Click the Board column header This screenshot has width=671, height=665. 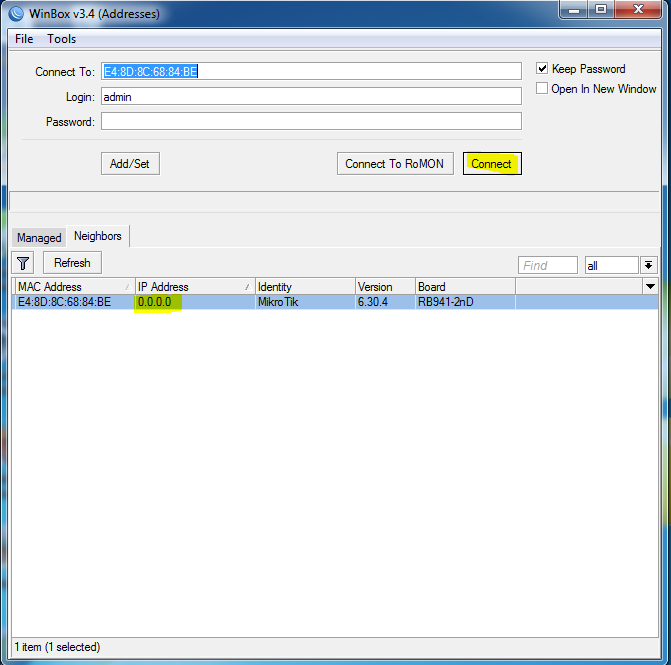[465, 286]
